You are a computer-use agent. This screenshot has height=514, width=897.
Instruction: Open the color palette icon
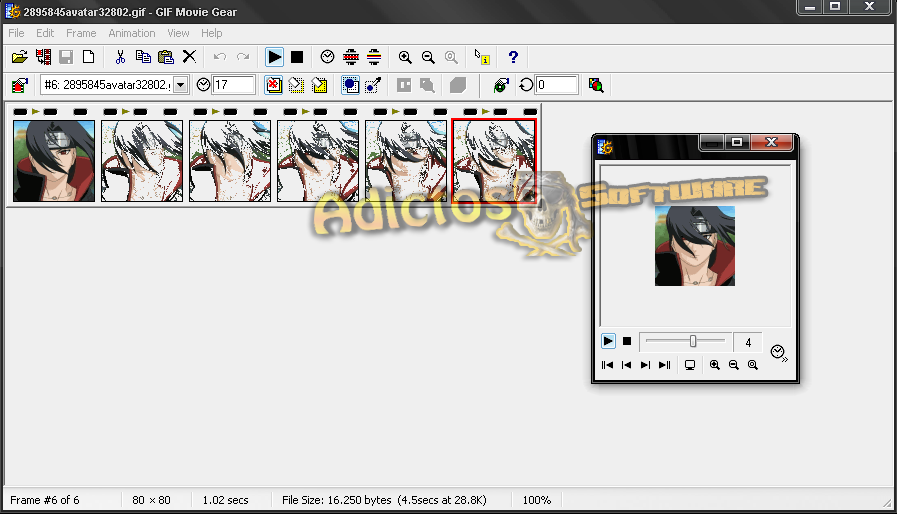pyautogui.click(x=596, y=85)
